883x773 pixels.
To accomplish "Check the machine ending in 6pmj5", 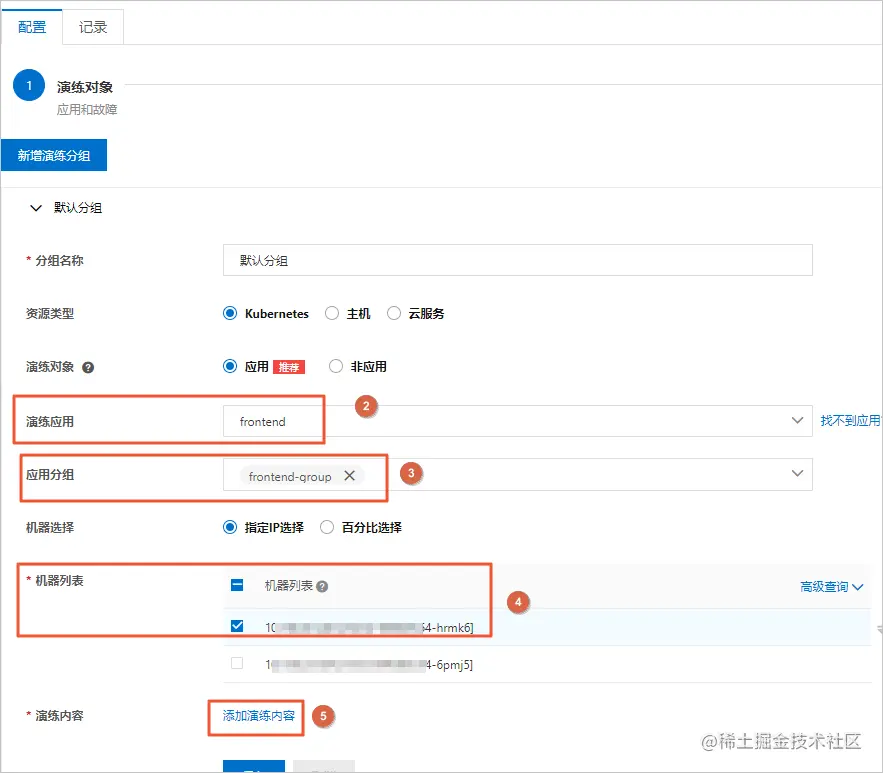I will point(237,663).
